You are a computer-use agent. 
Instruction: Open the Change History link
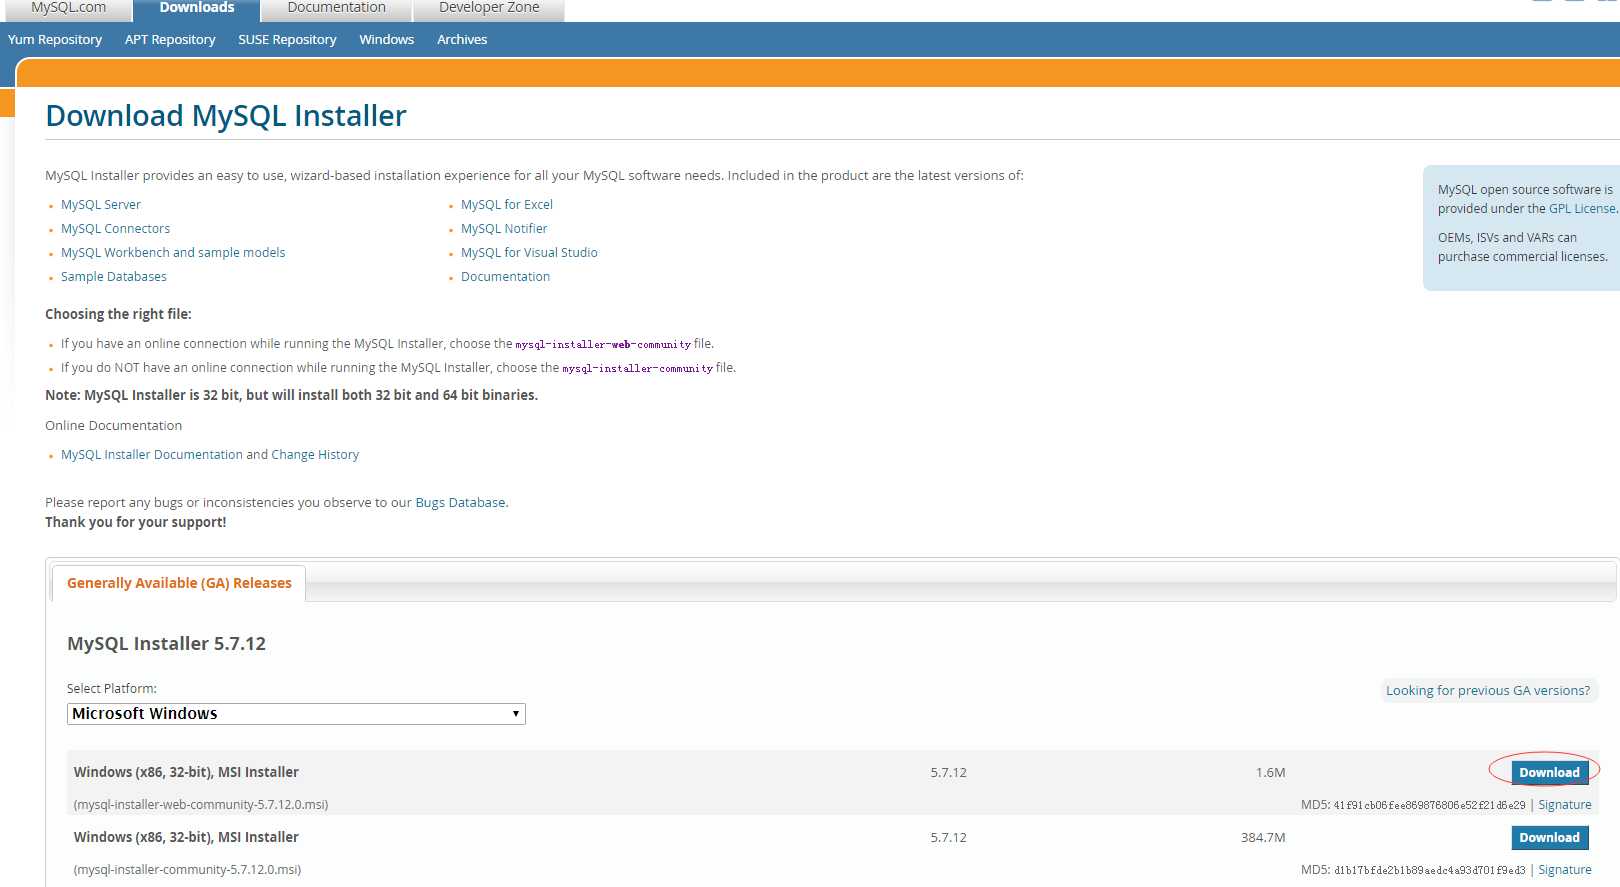tap(315, 455)
